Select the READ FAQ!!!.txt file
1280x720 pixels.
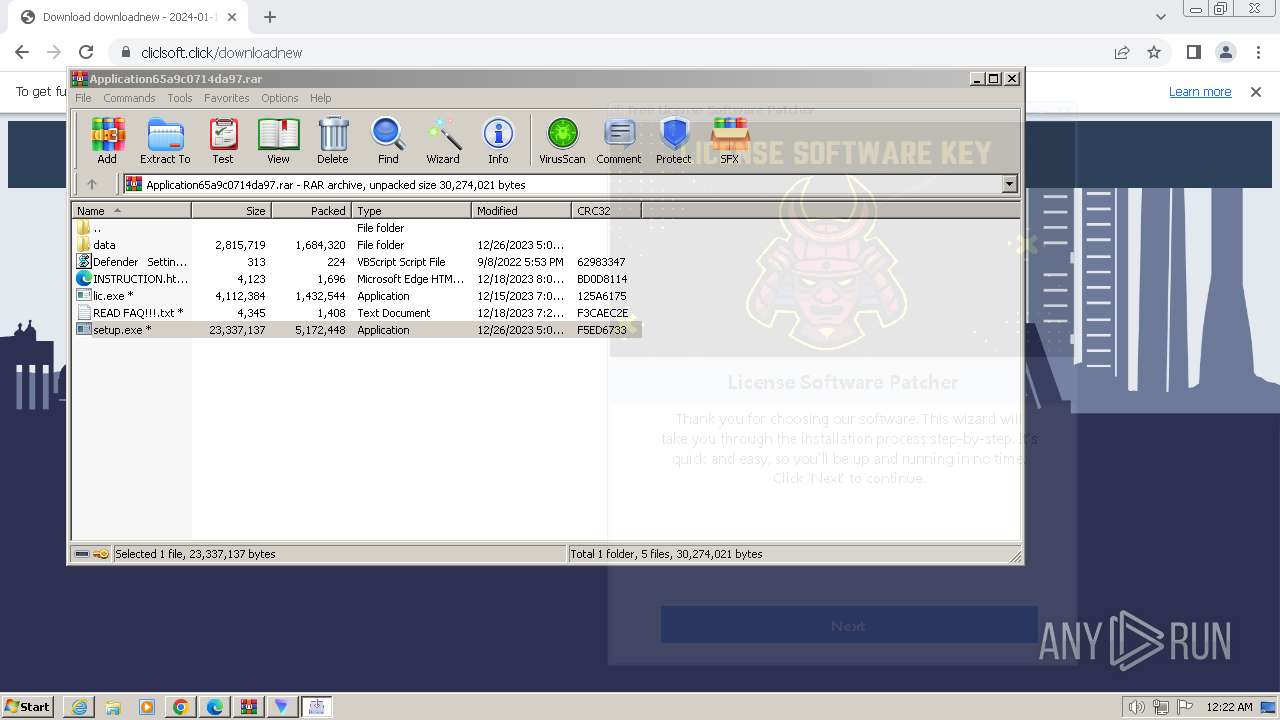pos(357,313)
